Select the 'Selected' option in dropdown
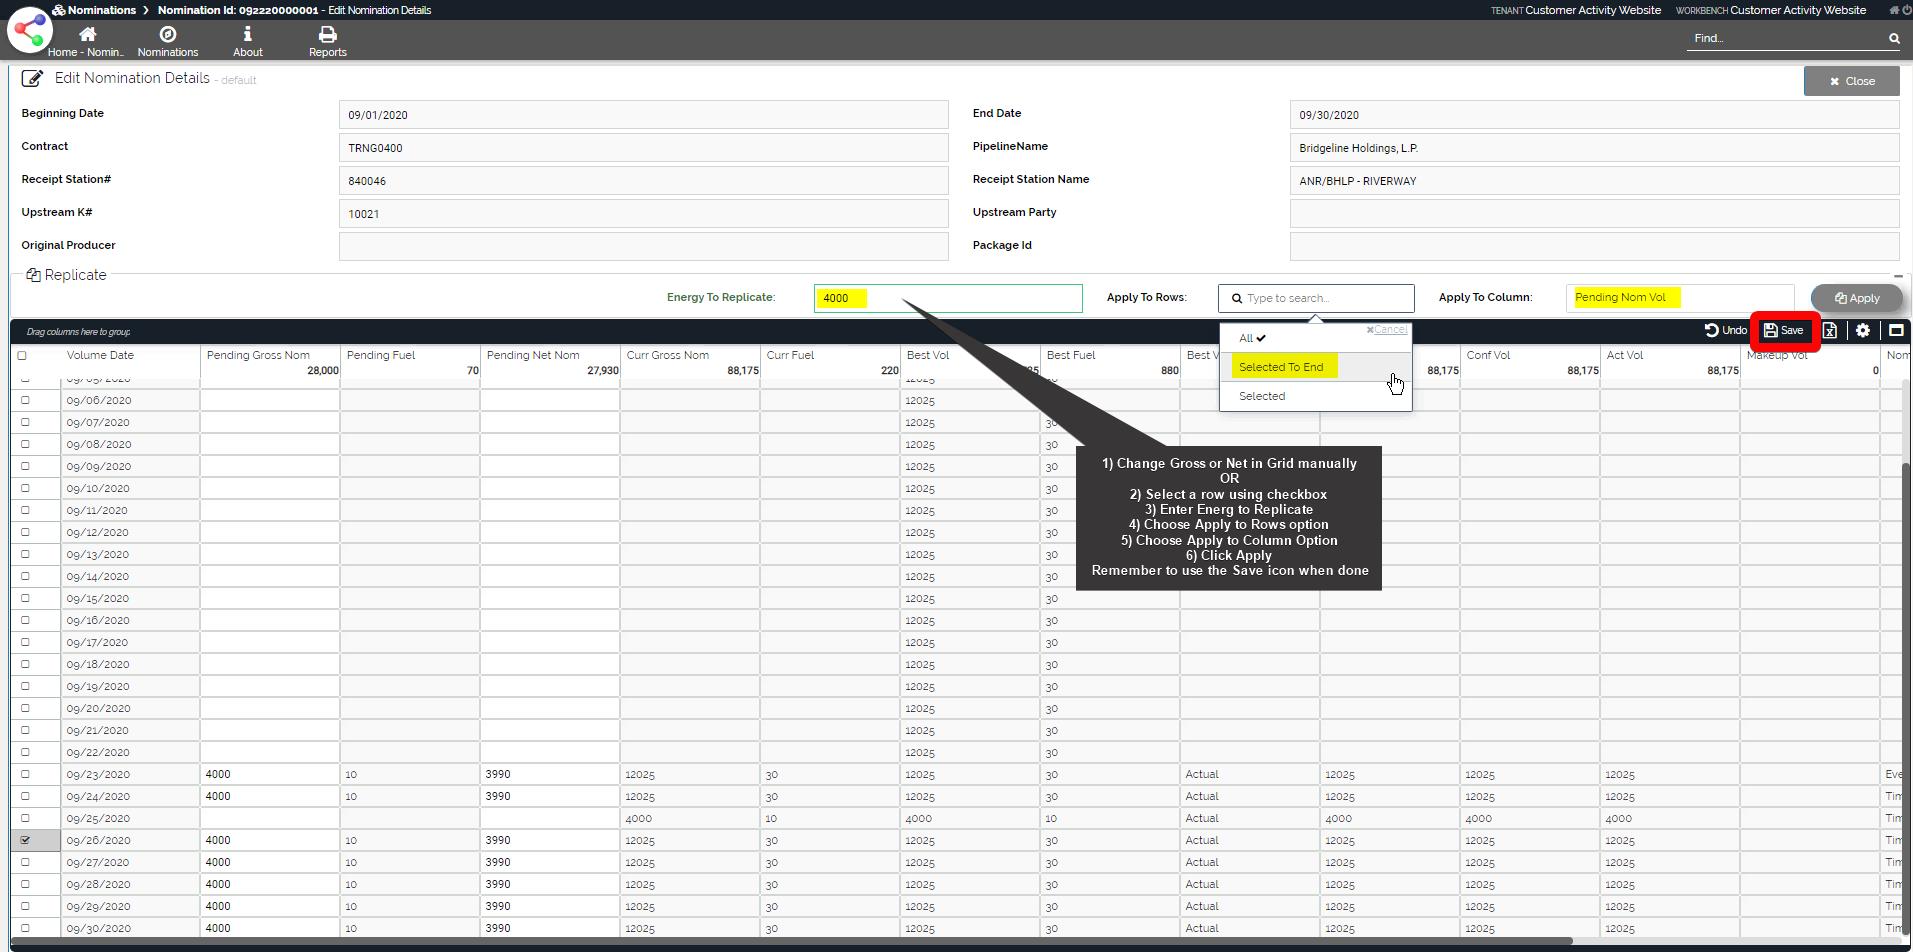Screen dimensions: 1913x952 pyautogui.click(x=1262, y=396)
